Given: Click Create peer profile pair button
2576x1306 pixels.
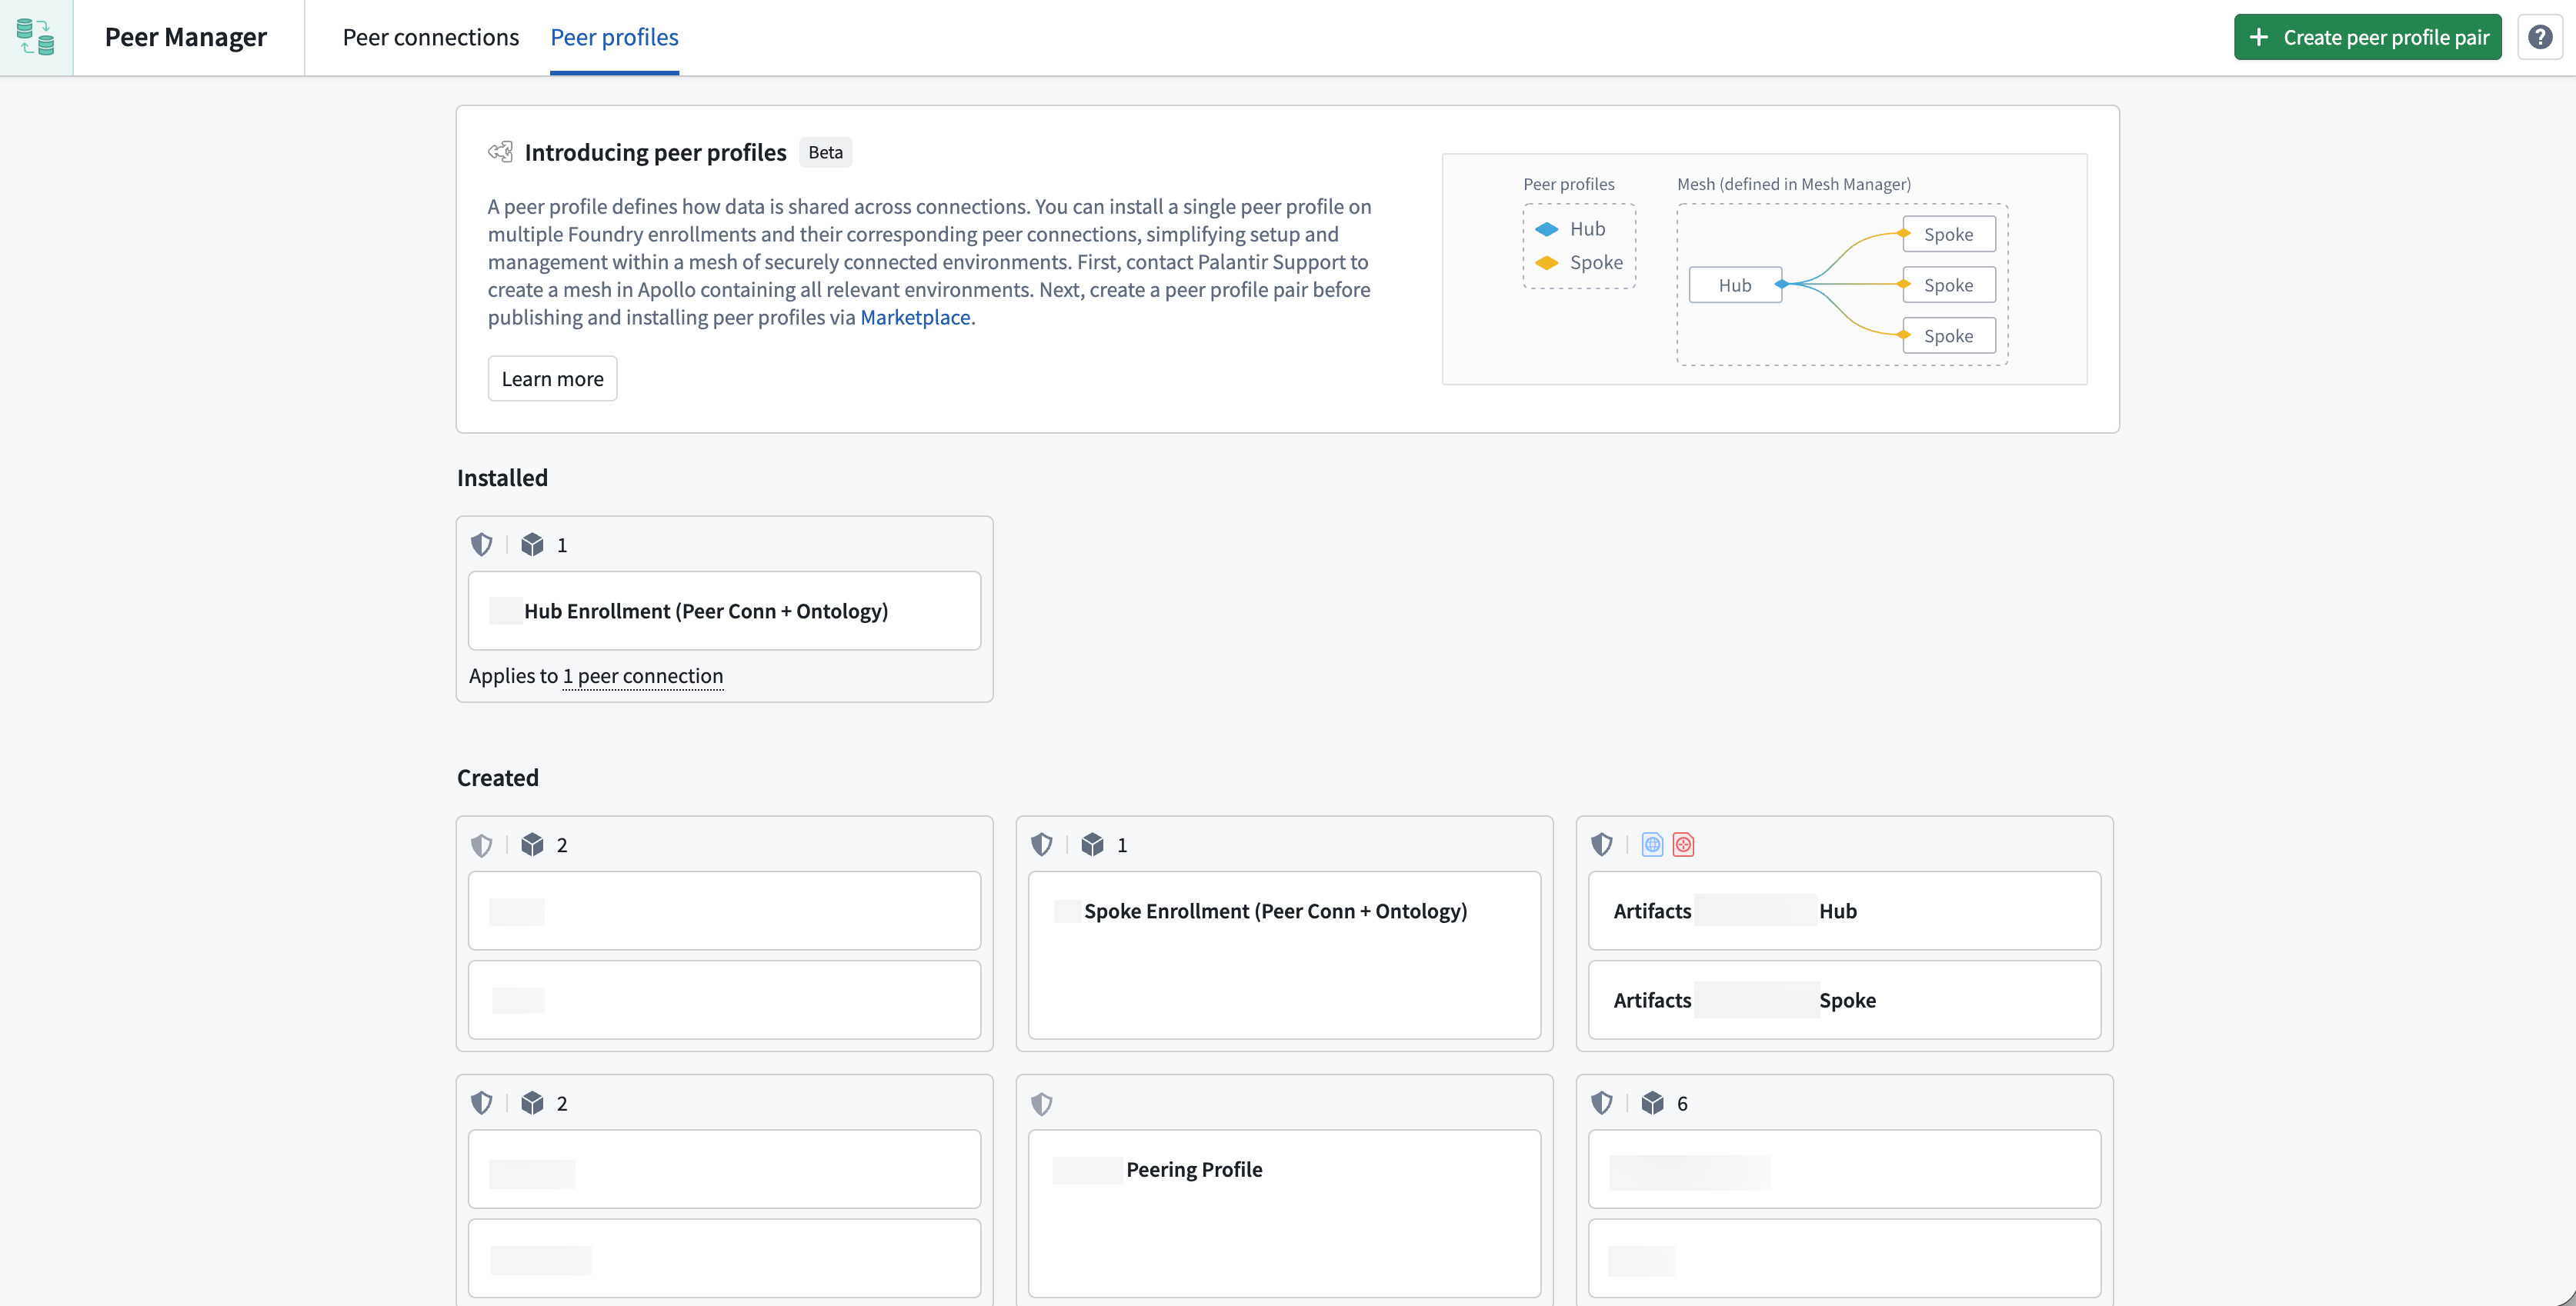Looking at the screenshot, I should coord(2367,37).
